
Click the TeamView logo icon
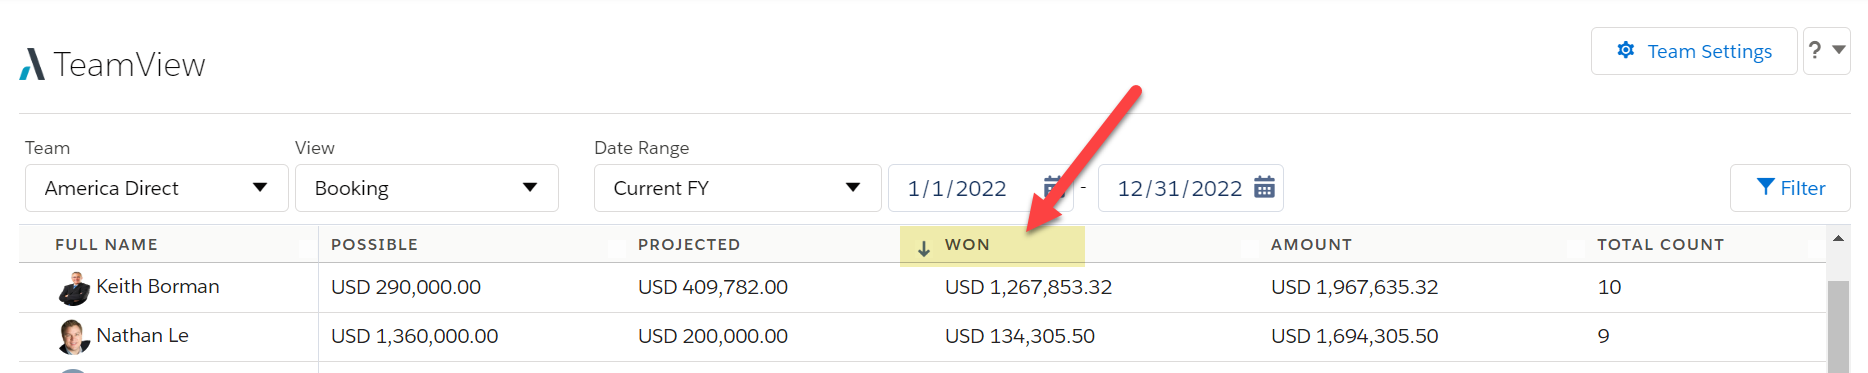click(32, 64)
